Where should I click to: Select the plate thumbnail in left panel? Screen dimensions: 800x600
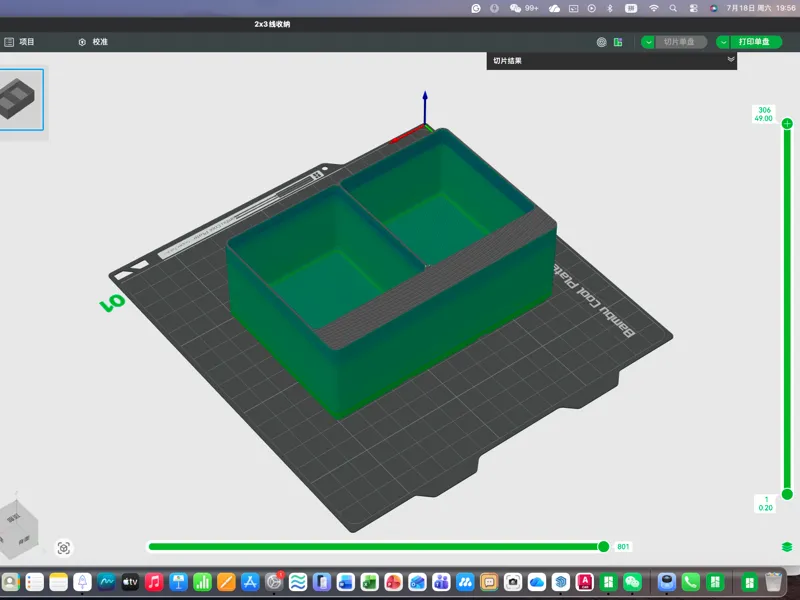(x=20, y=100)
